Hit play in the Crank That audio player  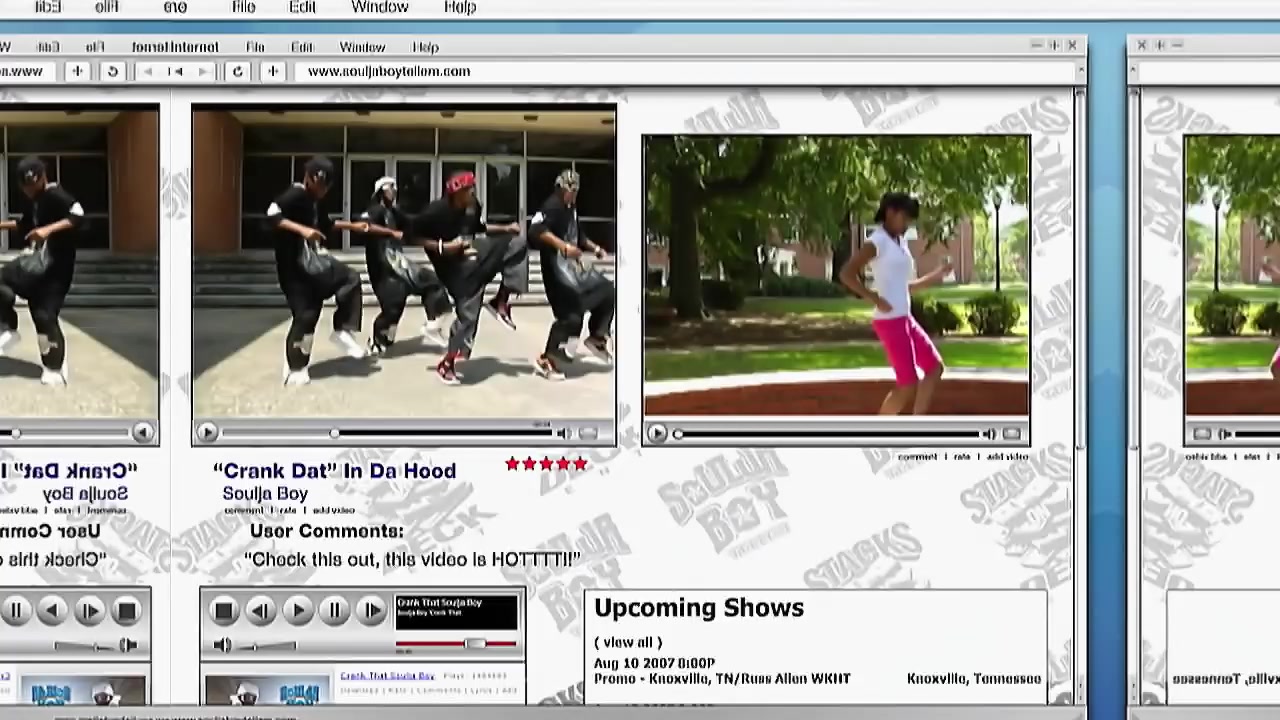(x=298, y=610)
